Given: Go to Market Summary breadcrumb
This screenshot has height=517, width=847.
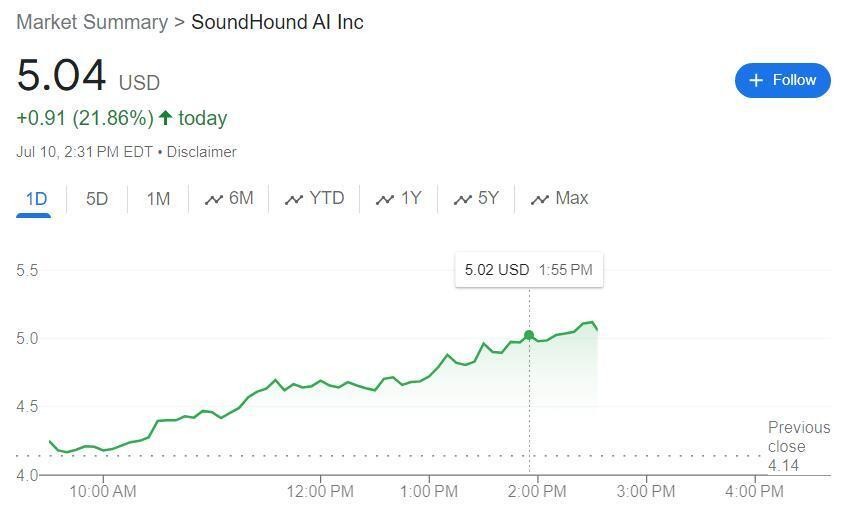Looking at the screenshot, I should [x=92, y=22].
